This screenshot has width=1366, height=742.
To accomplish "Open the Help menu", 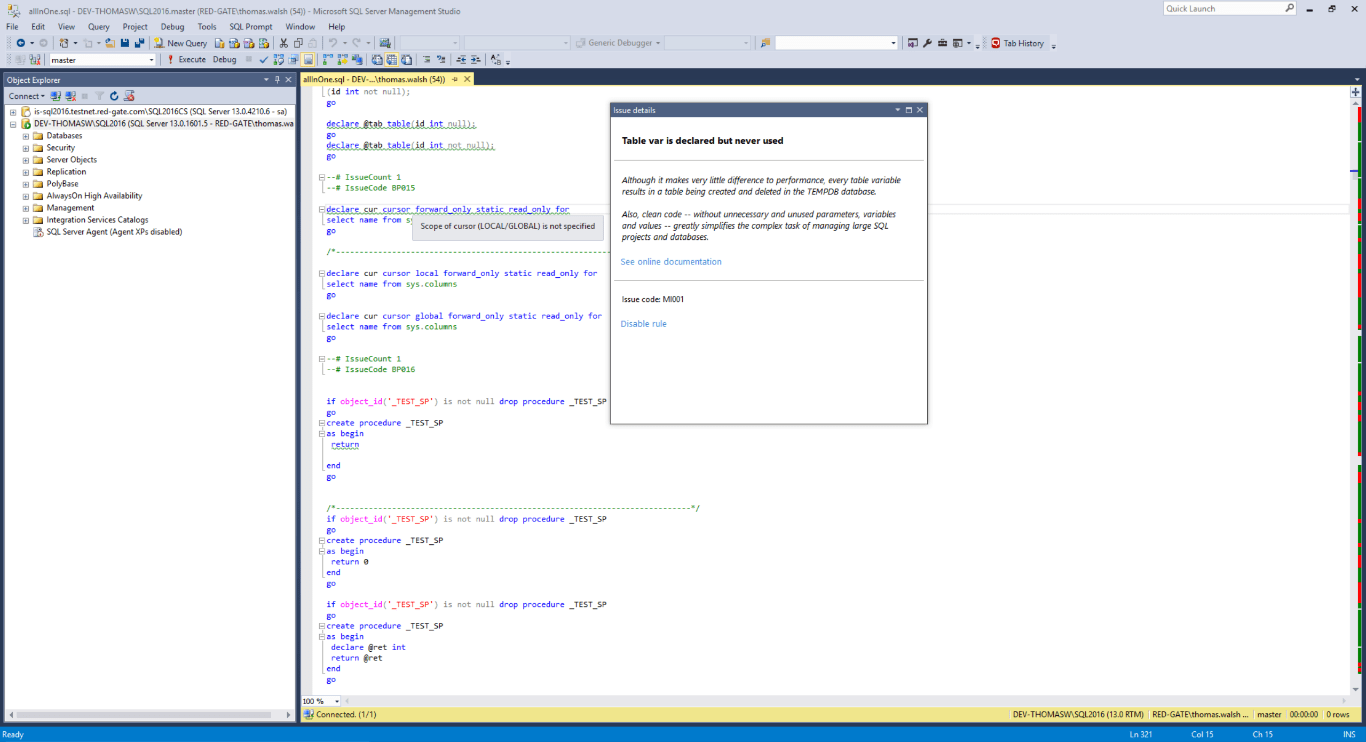I will pyautogui.click(x=337, y=27).
